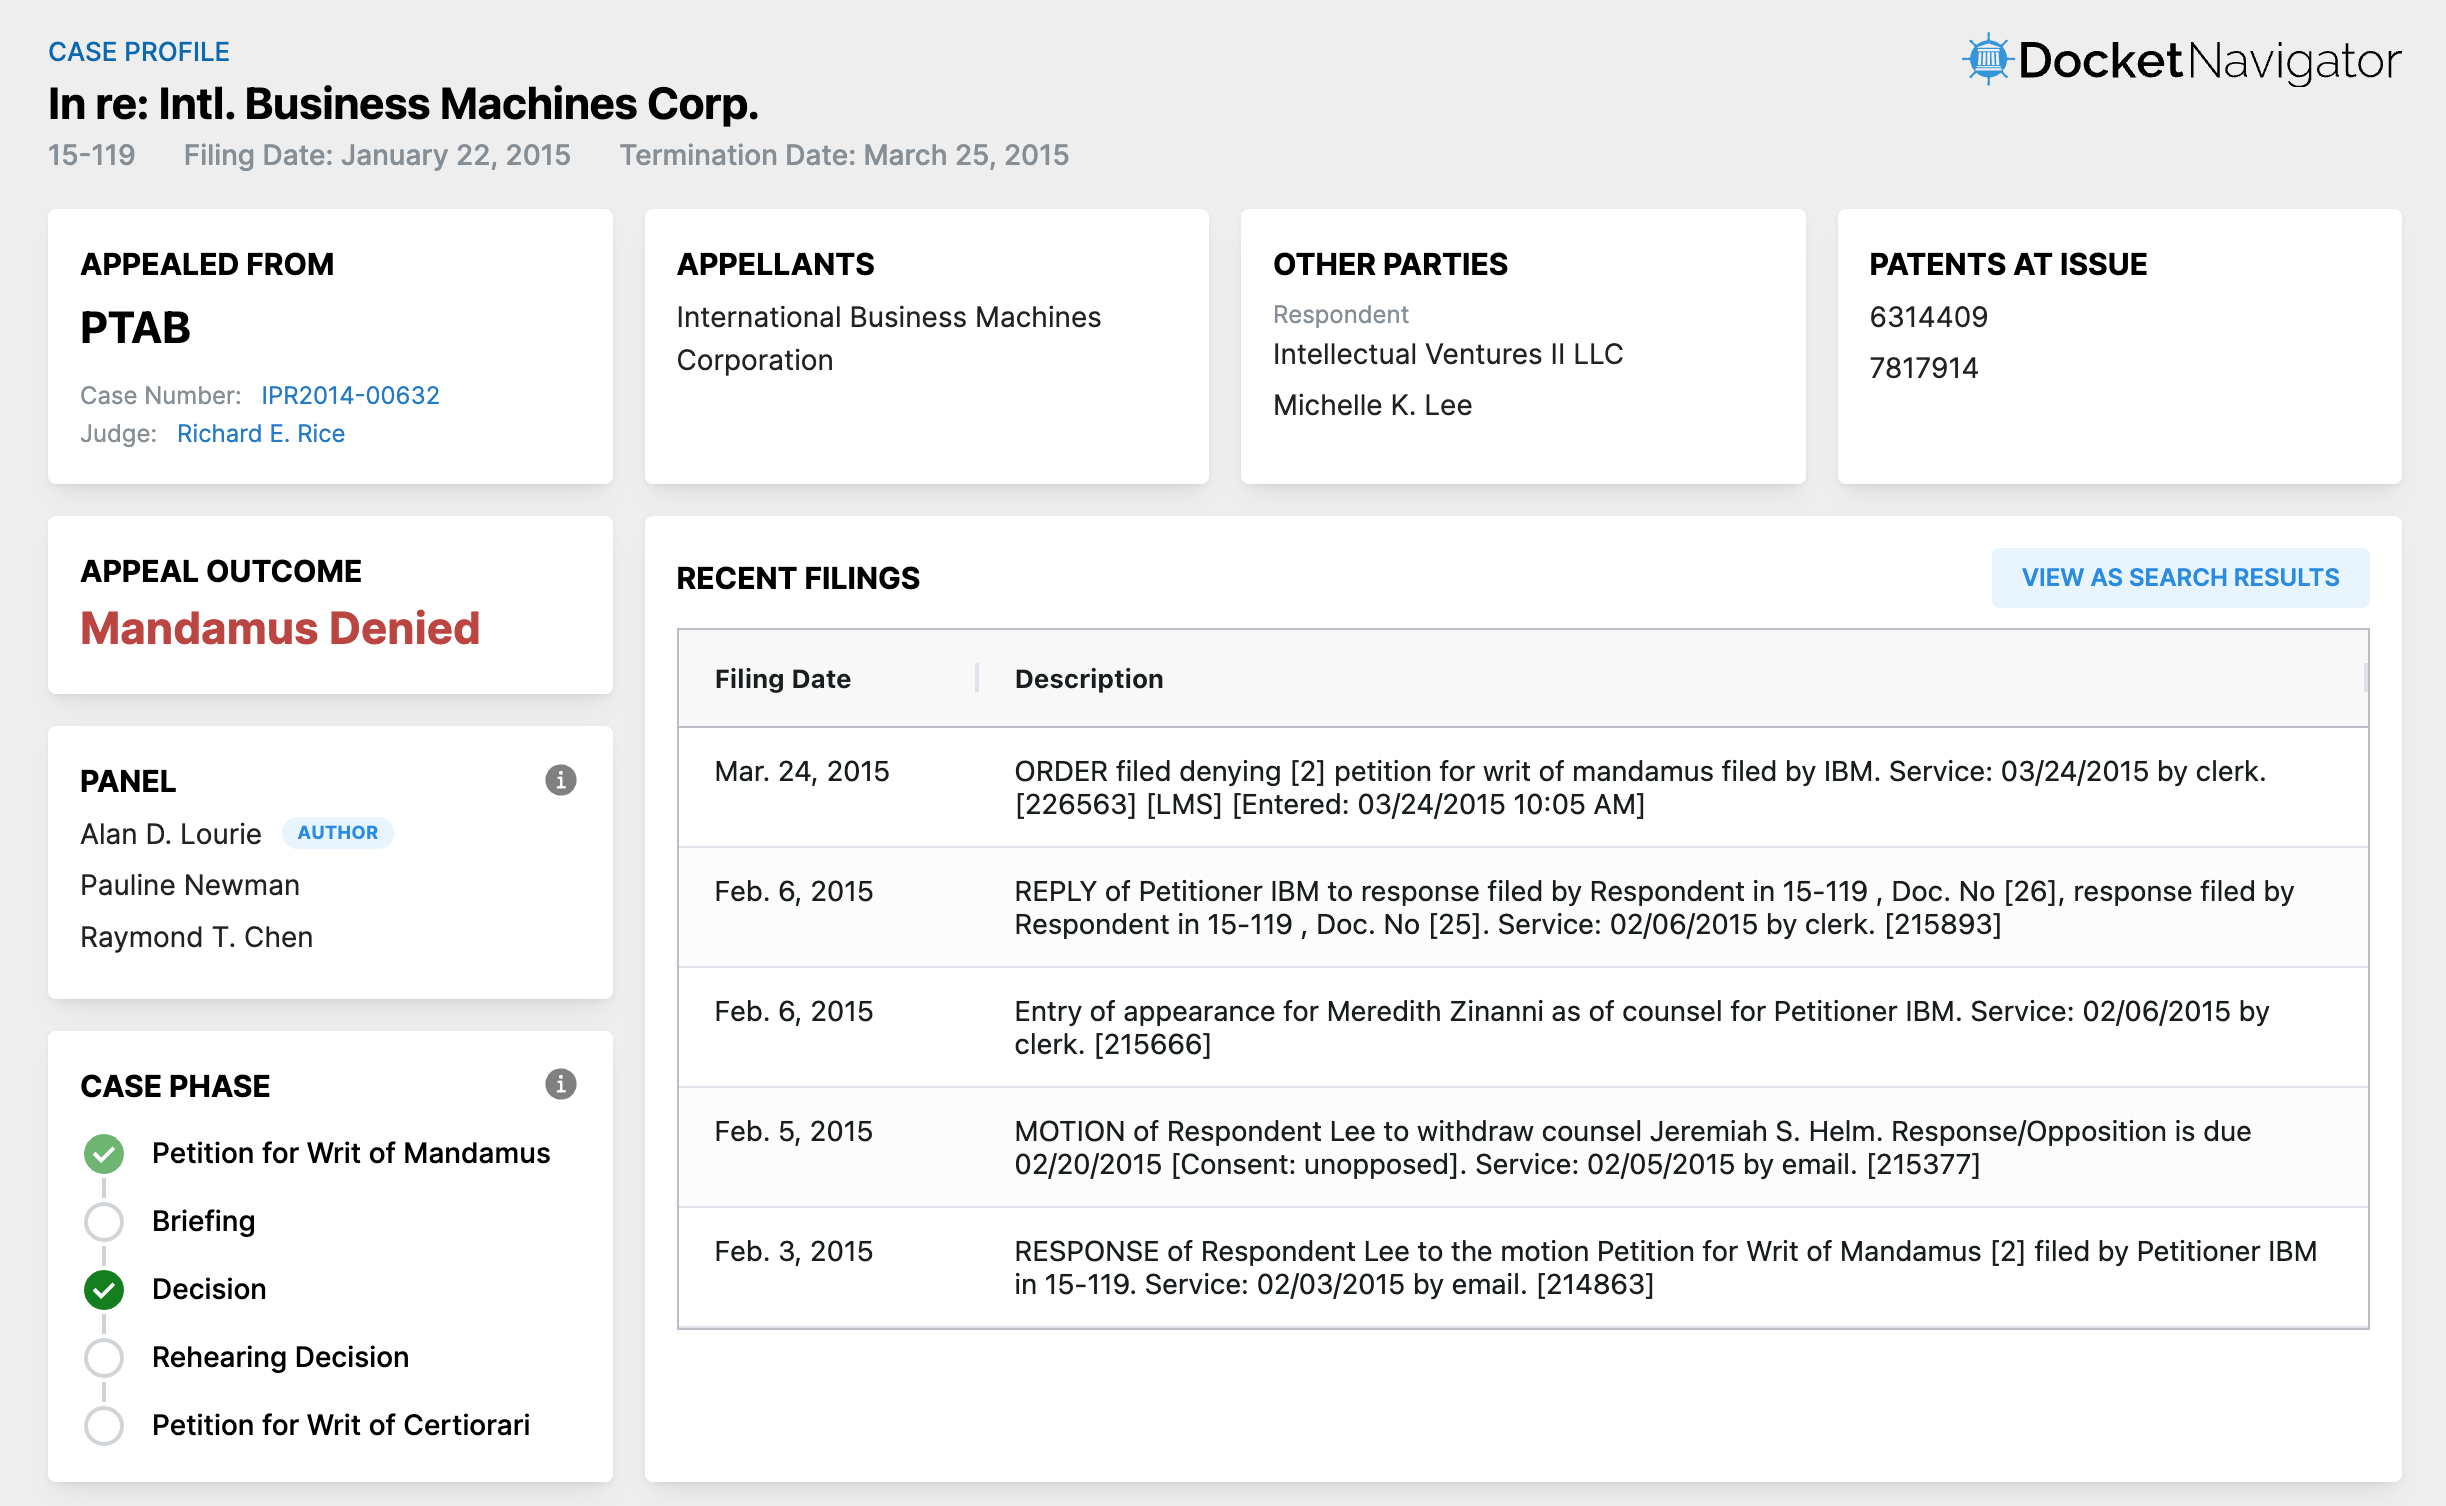This screenshot has width=2446, height=1506.
Task: Open the Panel info icon
Action: pos(560,780)
